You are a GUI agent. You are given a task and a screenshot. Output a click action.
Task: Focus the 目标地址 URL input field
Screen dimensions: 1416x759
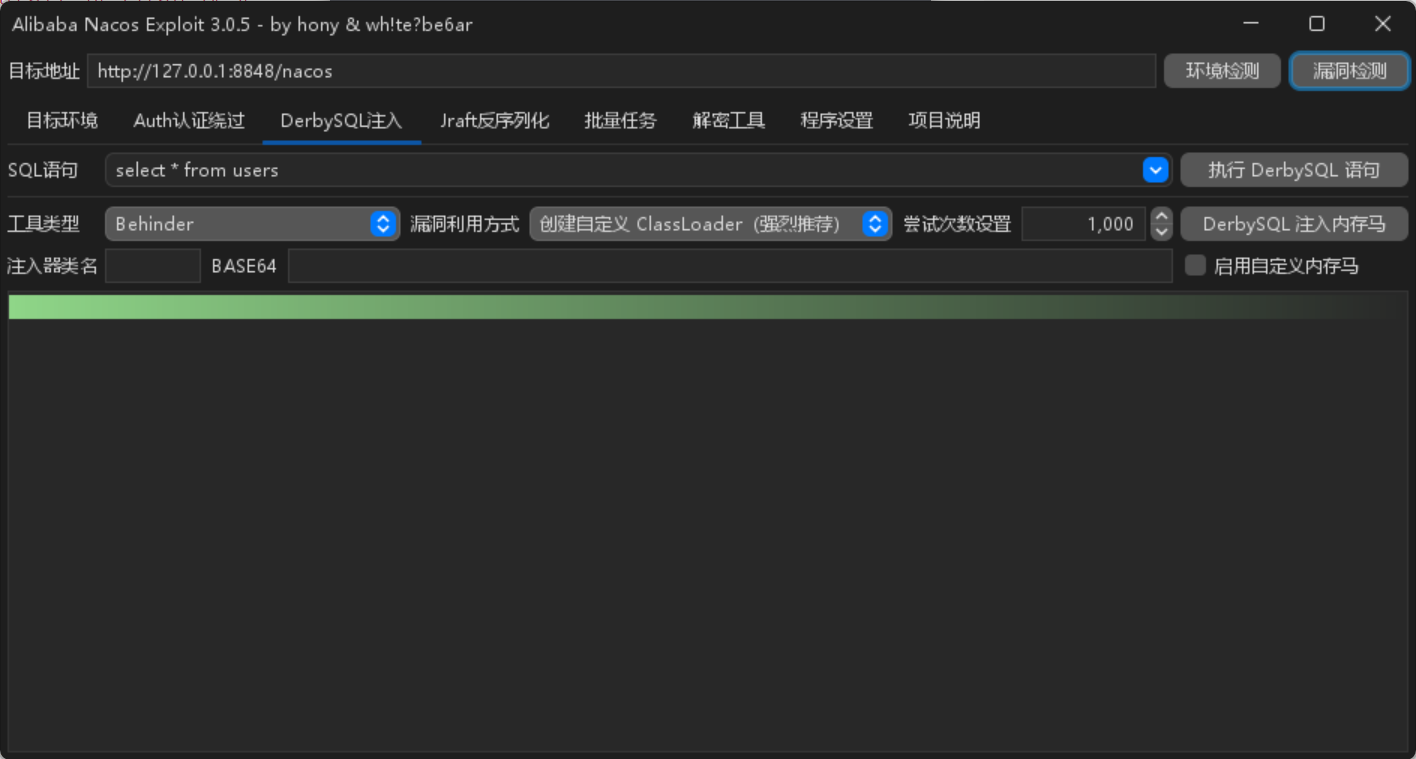click(x=621, y=71)
